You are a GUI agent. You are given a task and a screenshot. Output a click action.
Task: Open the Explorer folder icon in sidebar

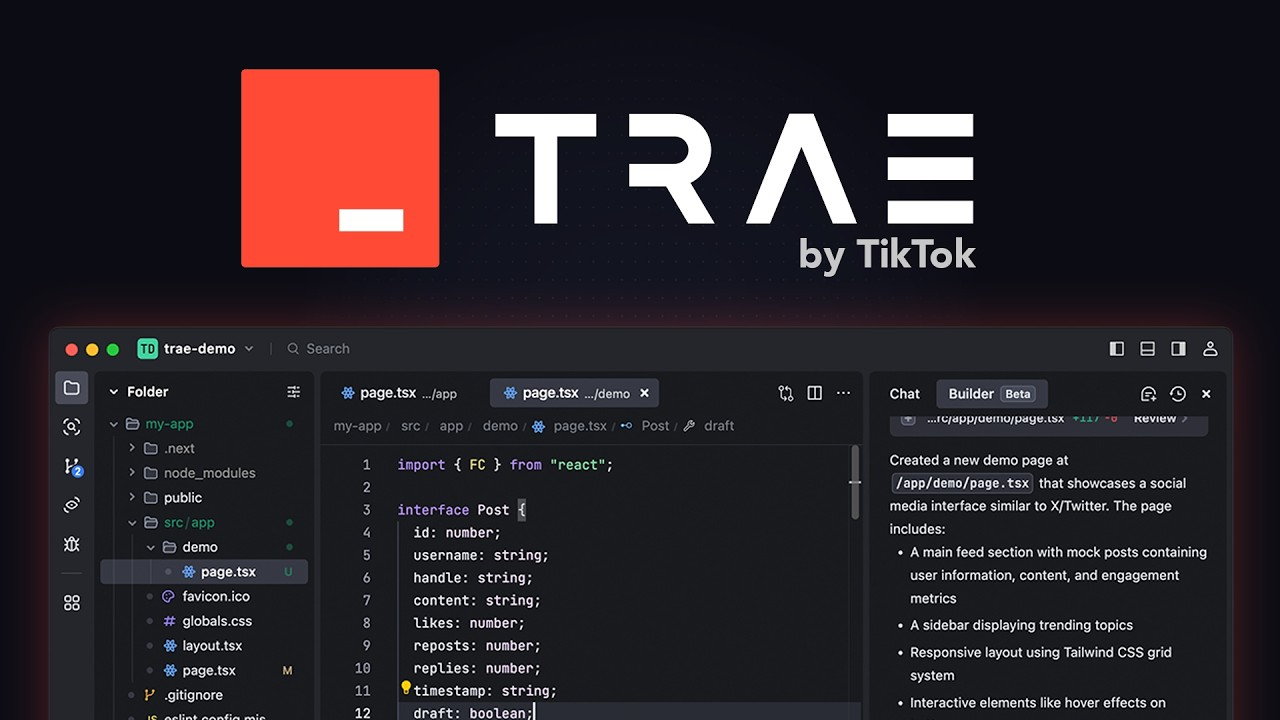(71, 388)
